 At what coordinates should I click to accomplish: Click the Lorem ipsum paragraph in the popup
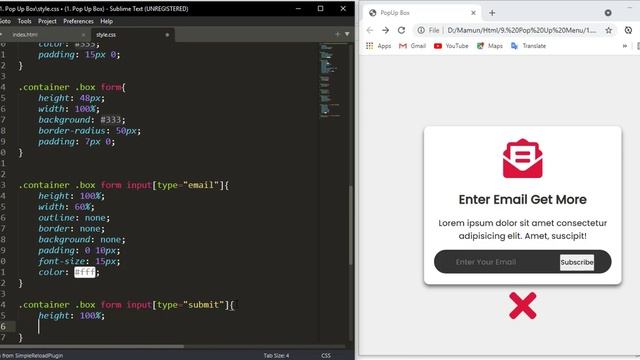click(x=522, y=229)
